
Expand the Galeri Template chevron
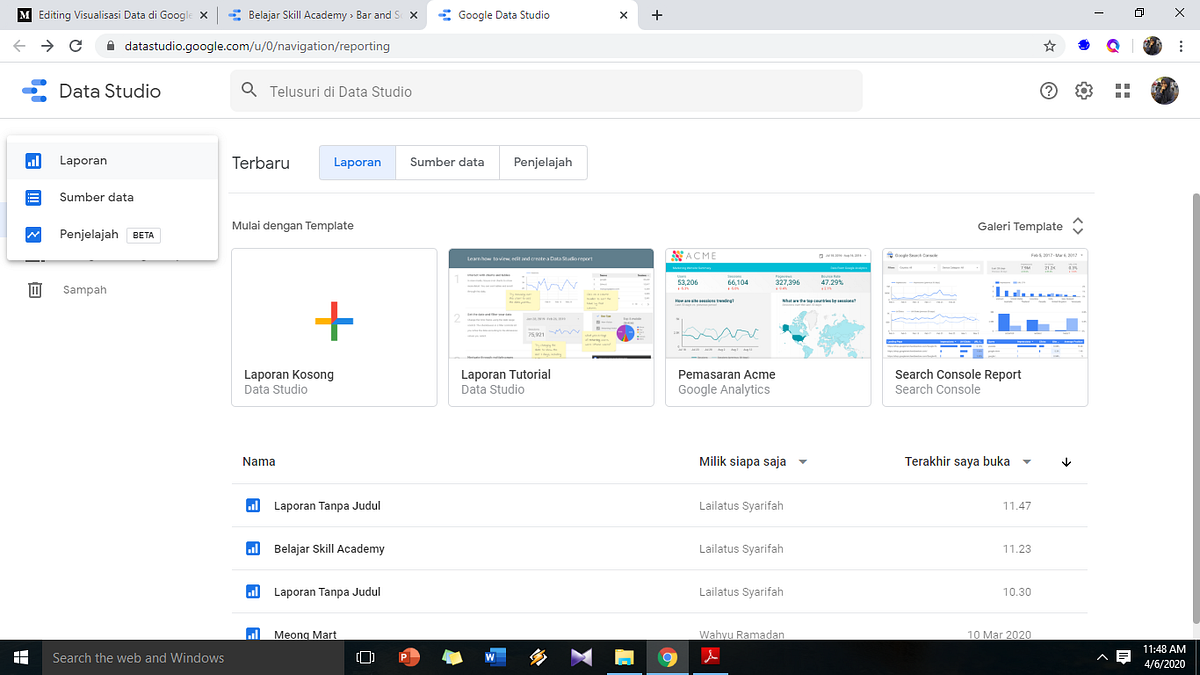tap(1078, 226)
